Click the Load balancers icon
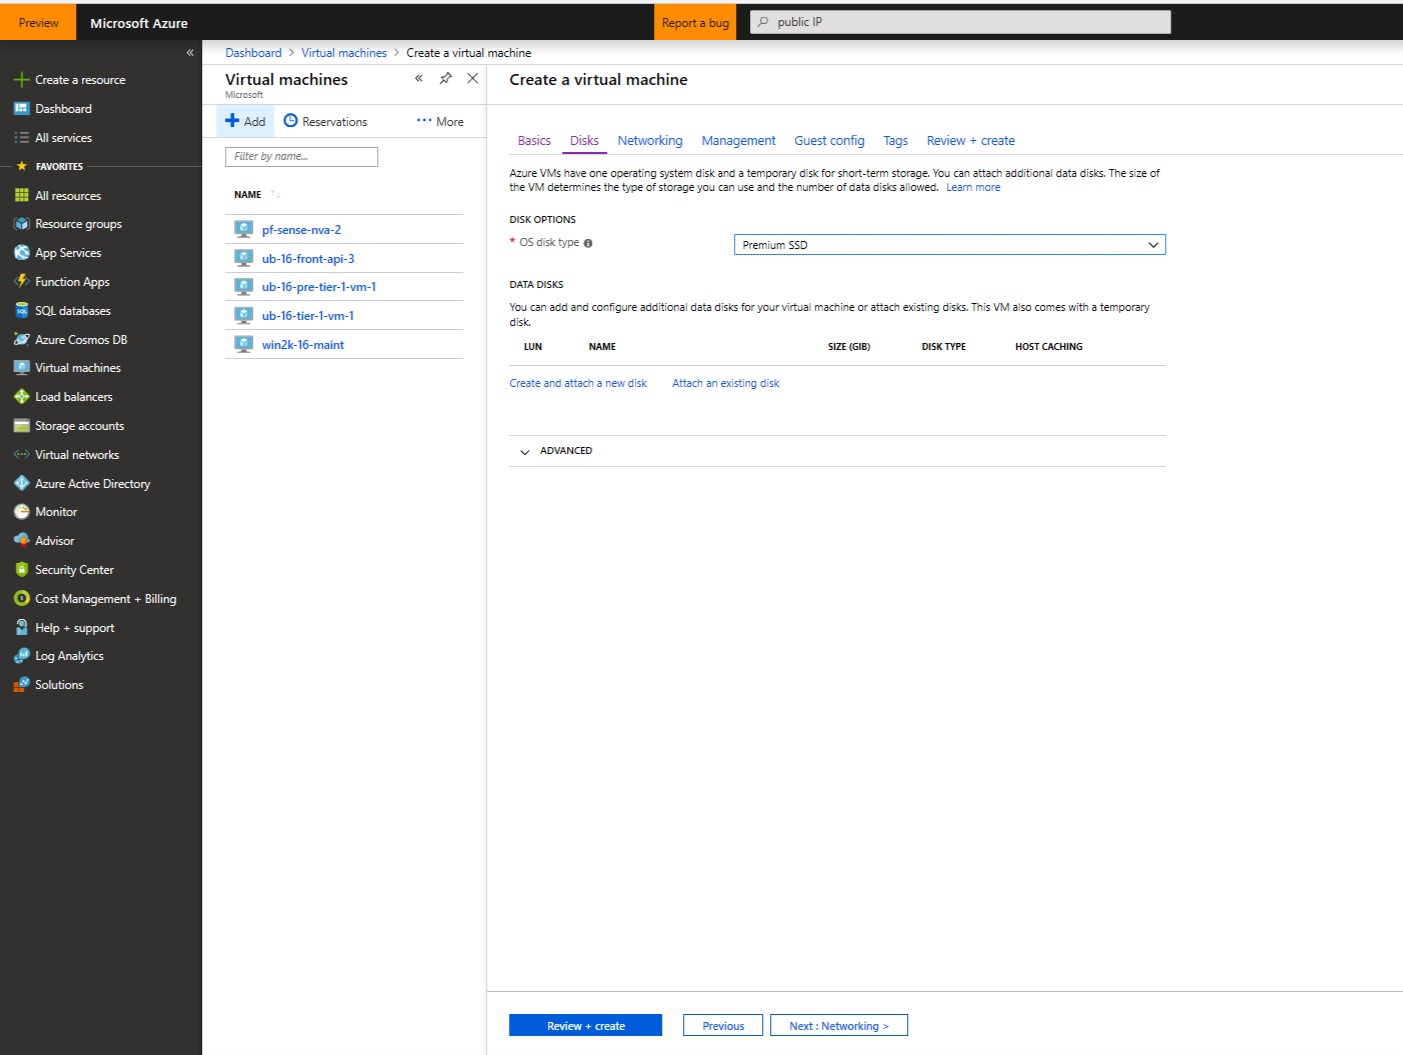 coord(21,397)
